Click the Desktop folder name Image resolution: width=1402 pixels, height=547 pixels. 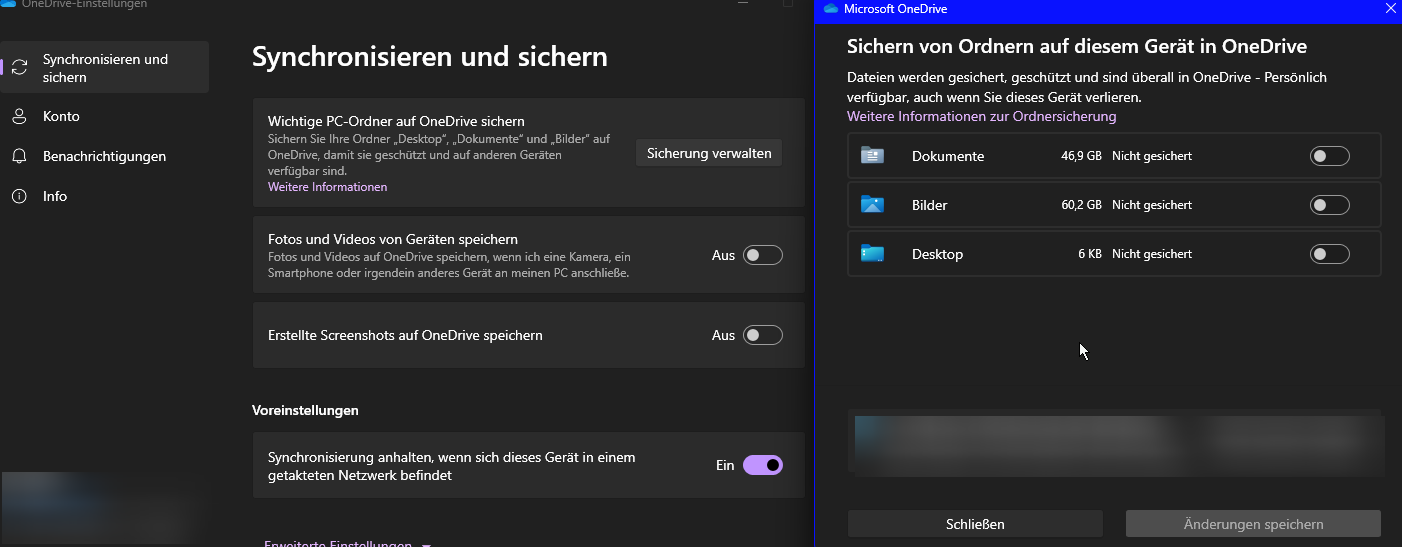coord(938,254)
